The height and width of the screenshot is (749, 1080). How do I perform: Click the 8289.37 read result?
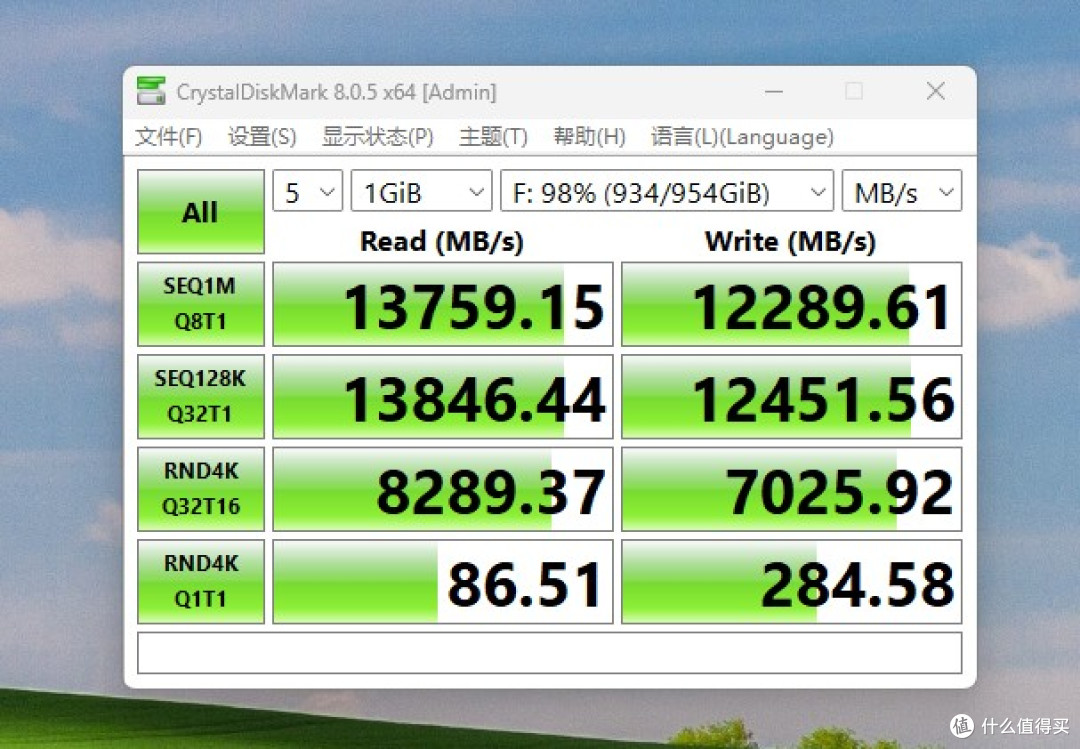coord(443,489)
